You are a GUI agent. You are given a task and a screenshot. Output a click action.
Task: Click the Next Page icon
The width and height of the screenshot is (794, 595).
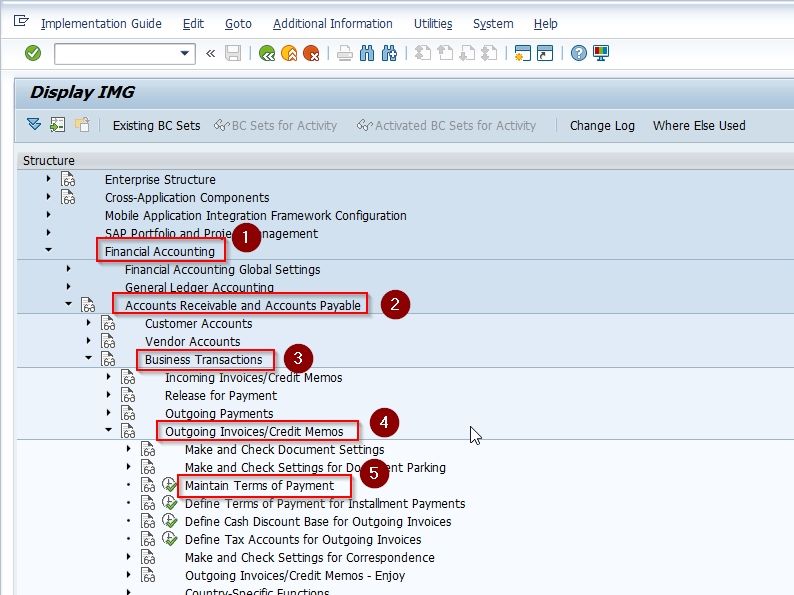pyautogui.click(x=467, y=53)
